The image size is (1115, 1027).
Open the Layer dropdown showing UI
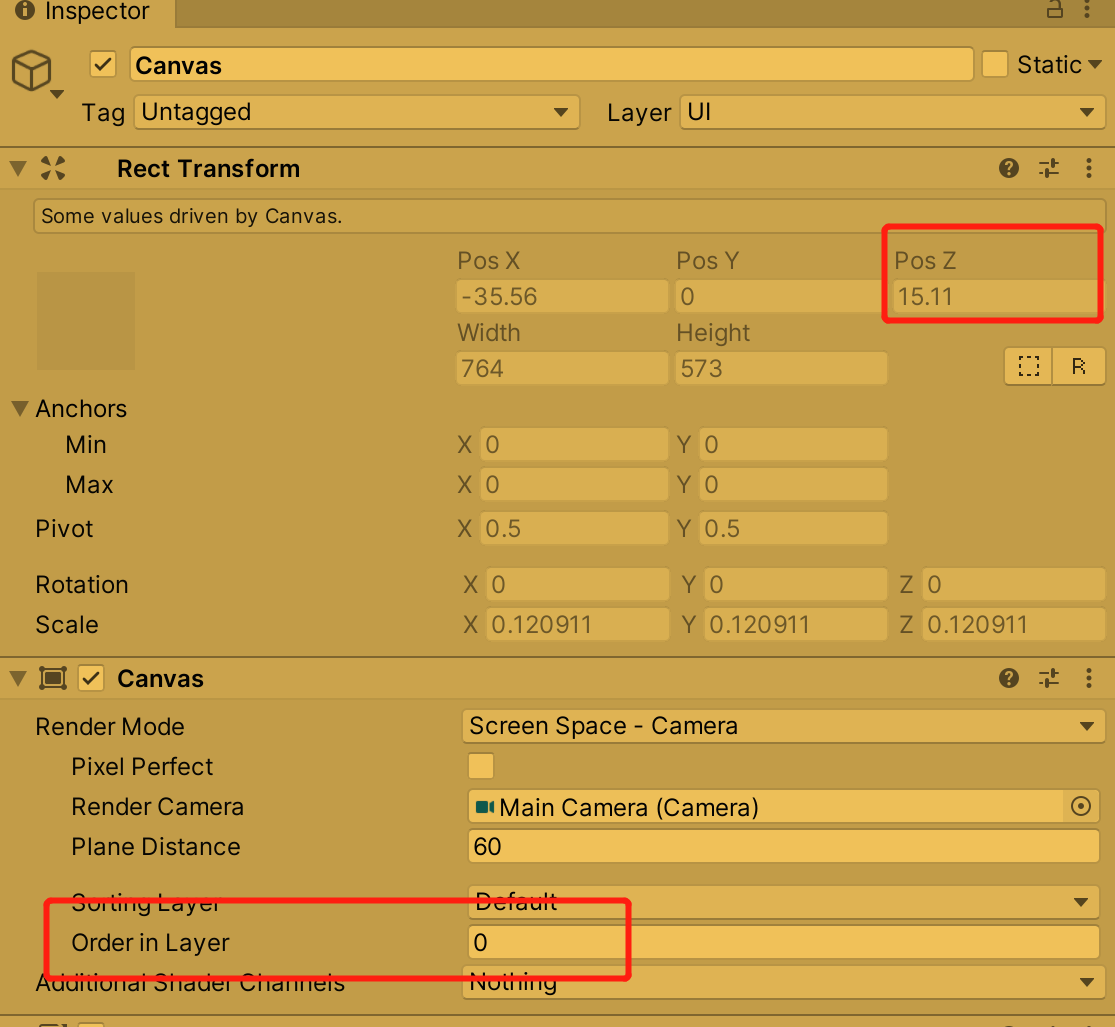click(x=890, y=112)
